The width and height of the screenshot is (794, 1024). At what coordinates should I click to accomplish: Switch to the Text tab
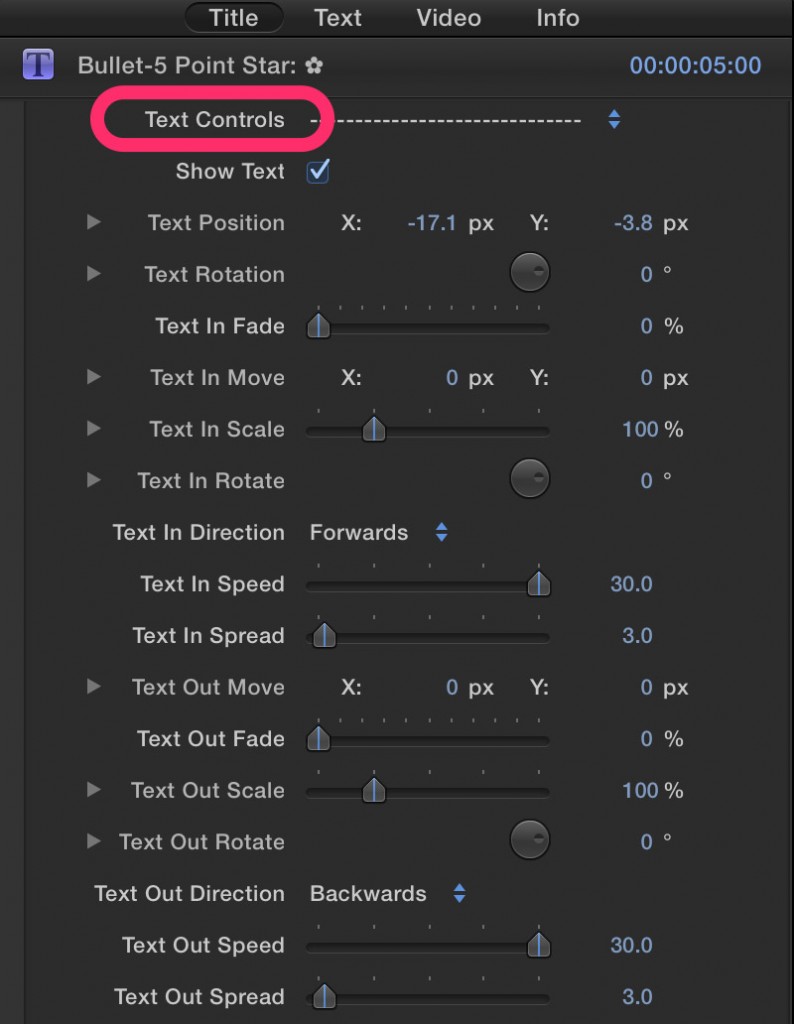click(x=338, y=18)
